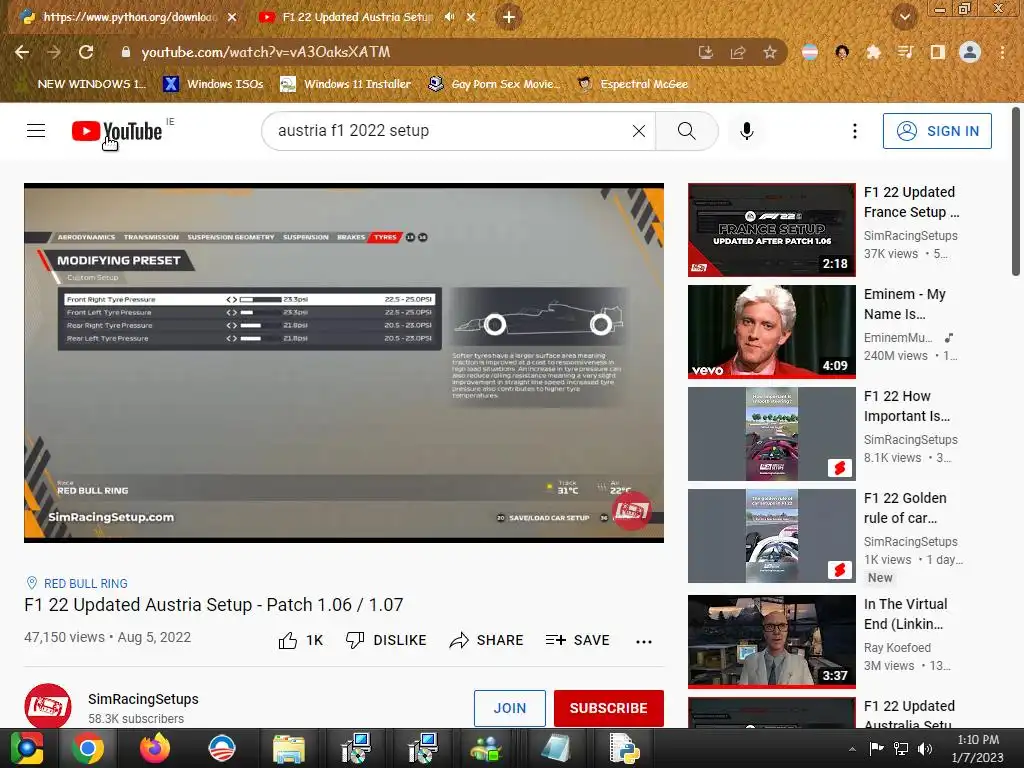This screenshot has height=768, width=1024.
Task: Open Google Chrome from the taskbar
Action: tap(88, 748)
